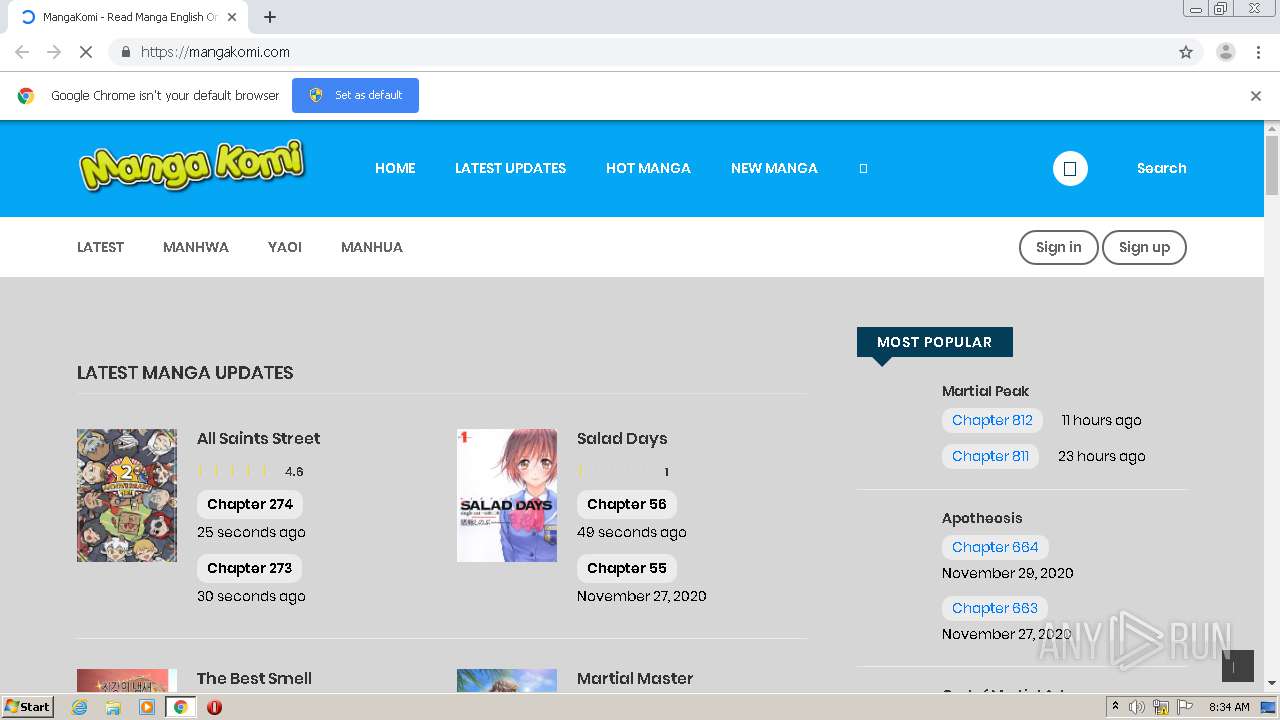This screenshot has width=1280, height=720.
Task: Click the small icon after NEW MANGA
Action: 863,168
